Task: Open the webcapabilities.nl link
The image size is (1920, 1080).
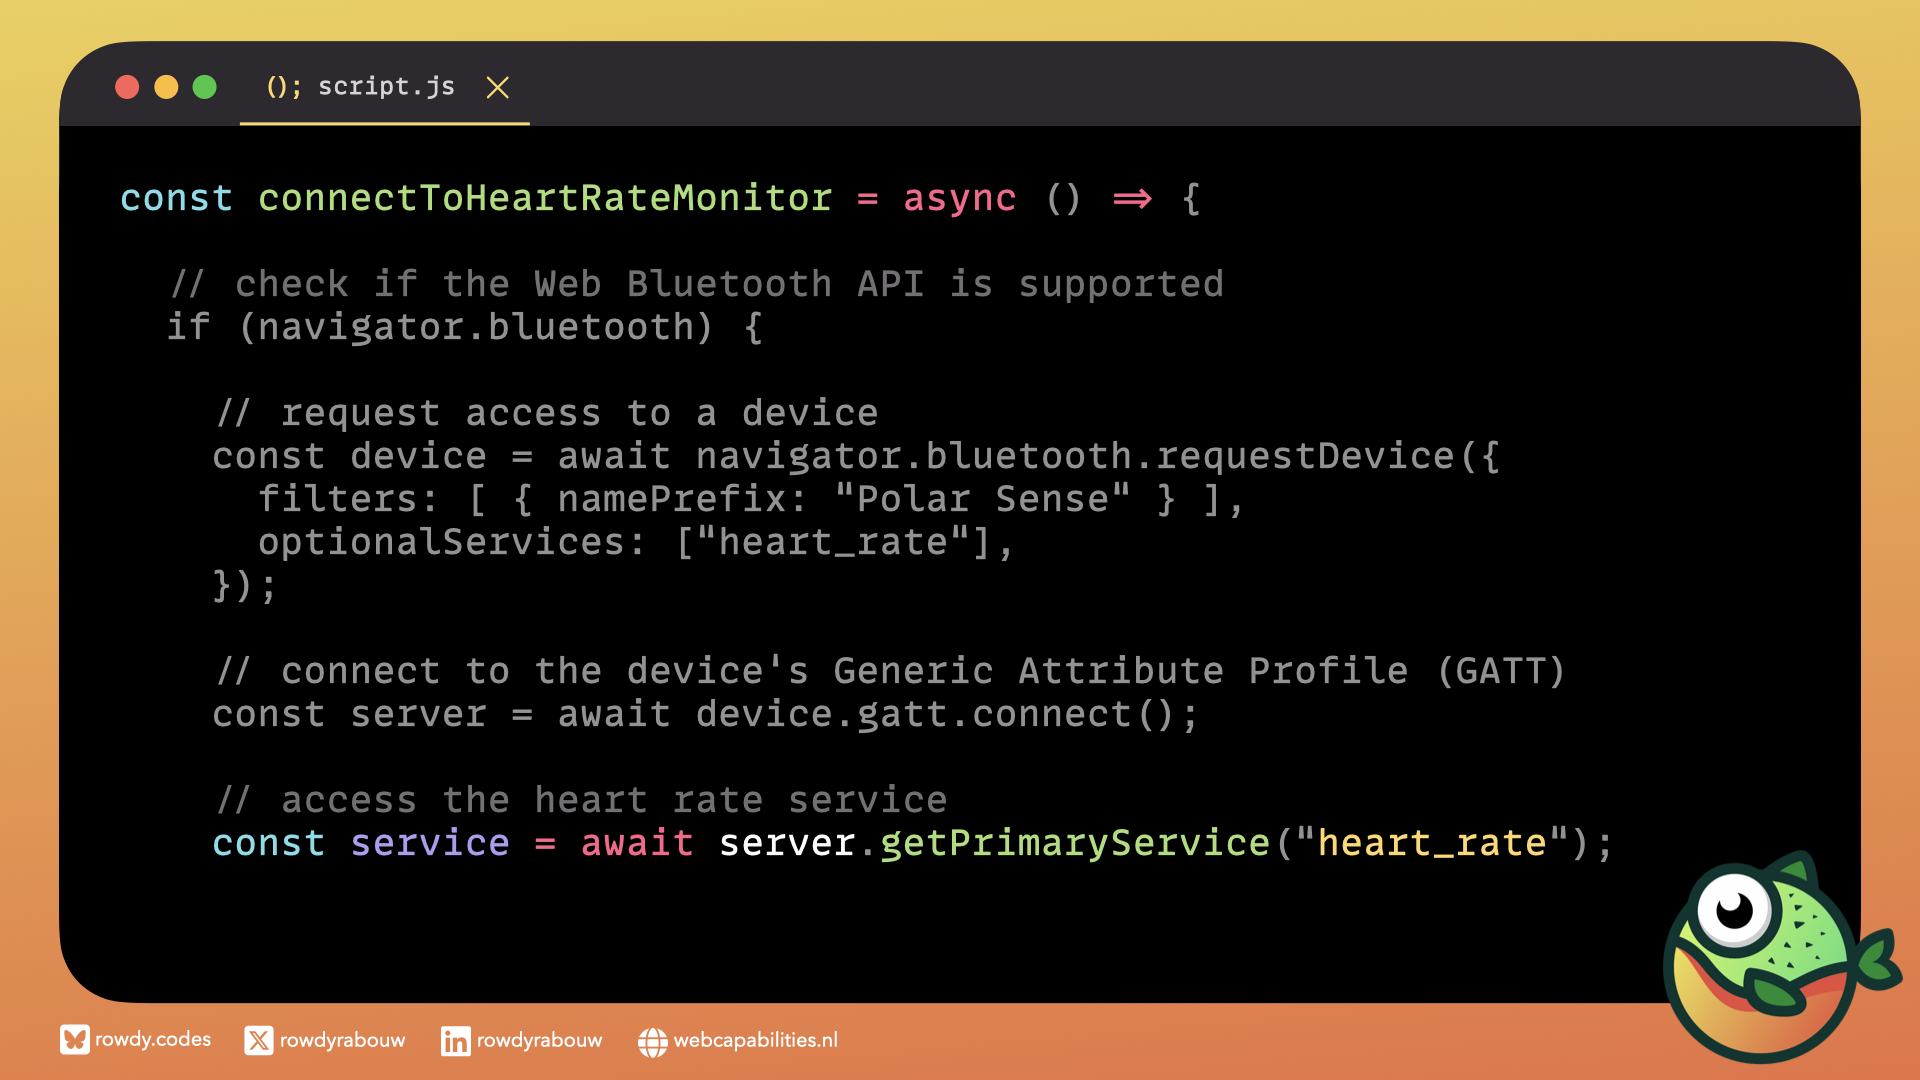Action: pos(755,1040)
